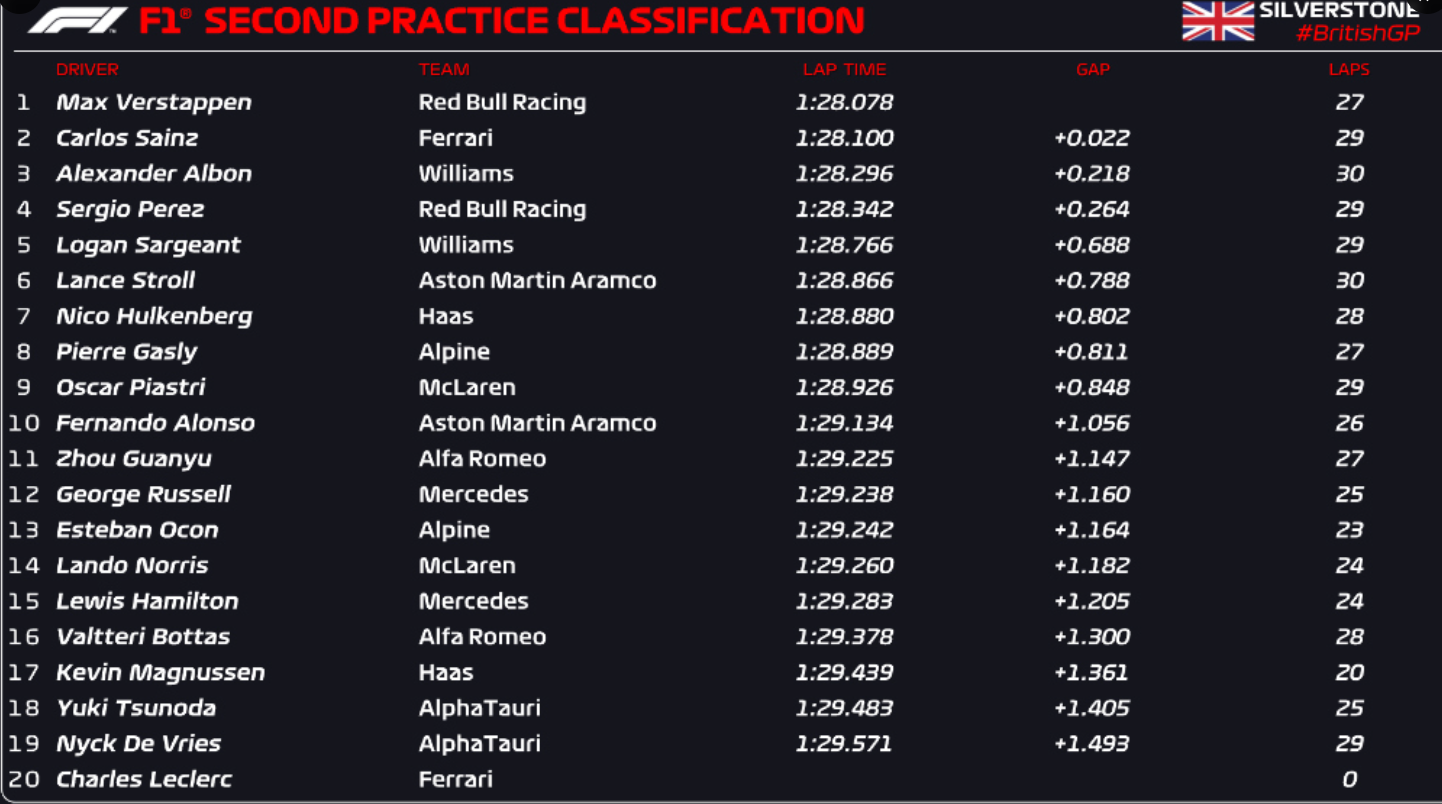The height and width of the screenshot is (804, 1442).
Task: Click Fernando Alonso's gap +1.056
Action: 1092,423
